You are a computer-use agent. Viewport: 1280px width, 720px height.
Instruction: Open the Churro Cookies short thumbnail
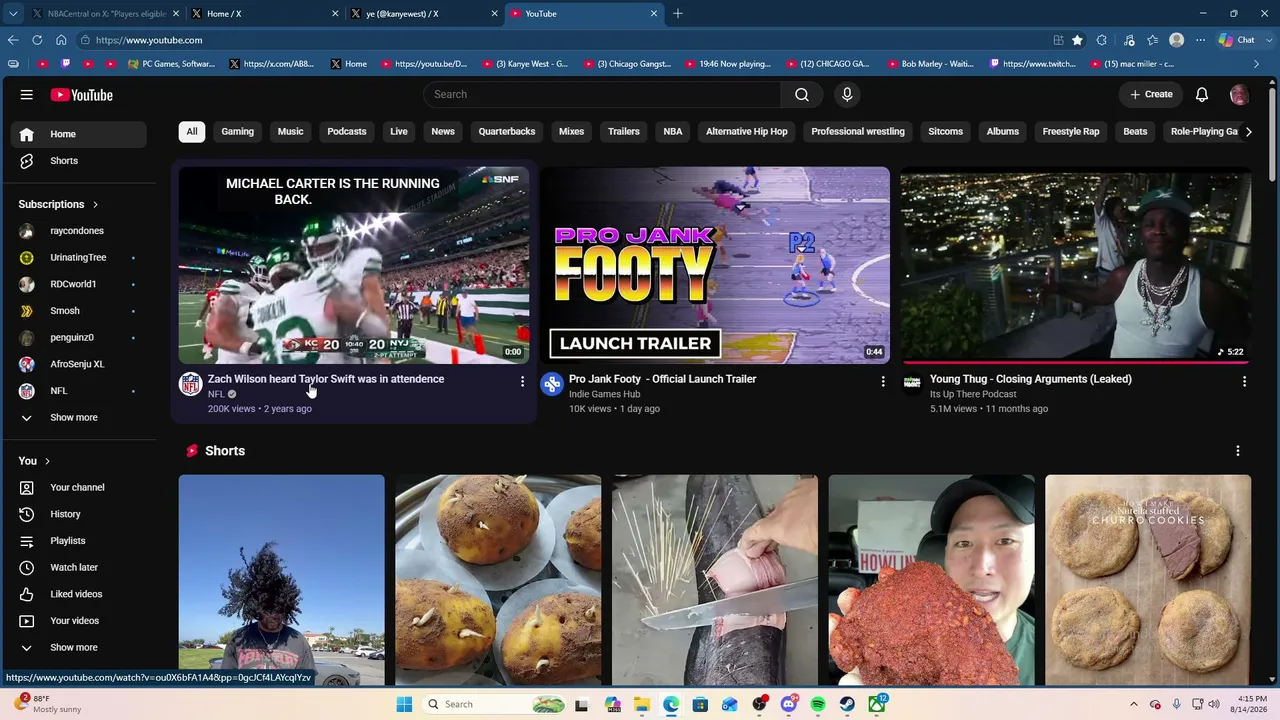(1148, 580)
